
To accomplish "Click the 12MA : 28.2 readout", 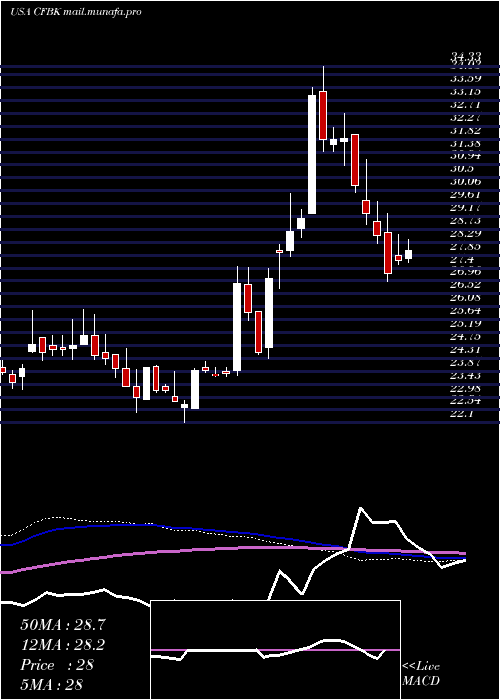I will click(x=63, y=645).
